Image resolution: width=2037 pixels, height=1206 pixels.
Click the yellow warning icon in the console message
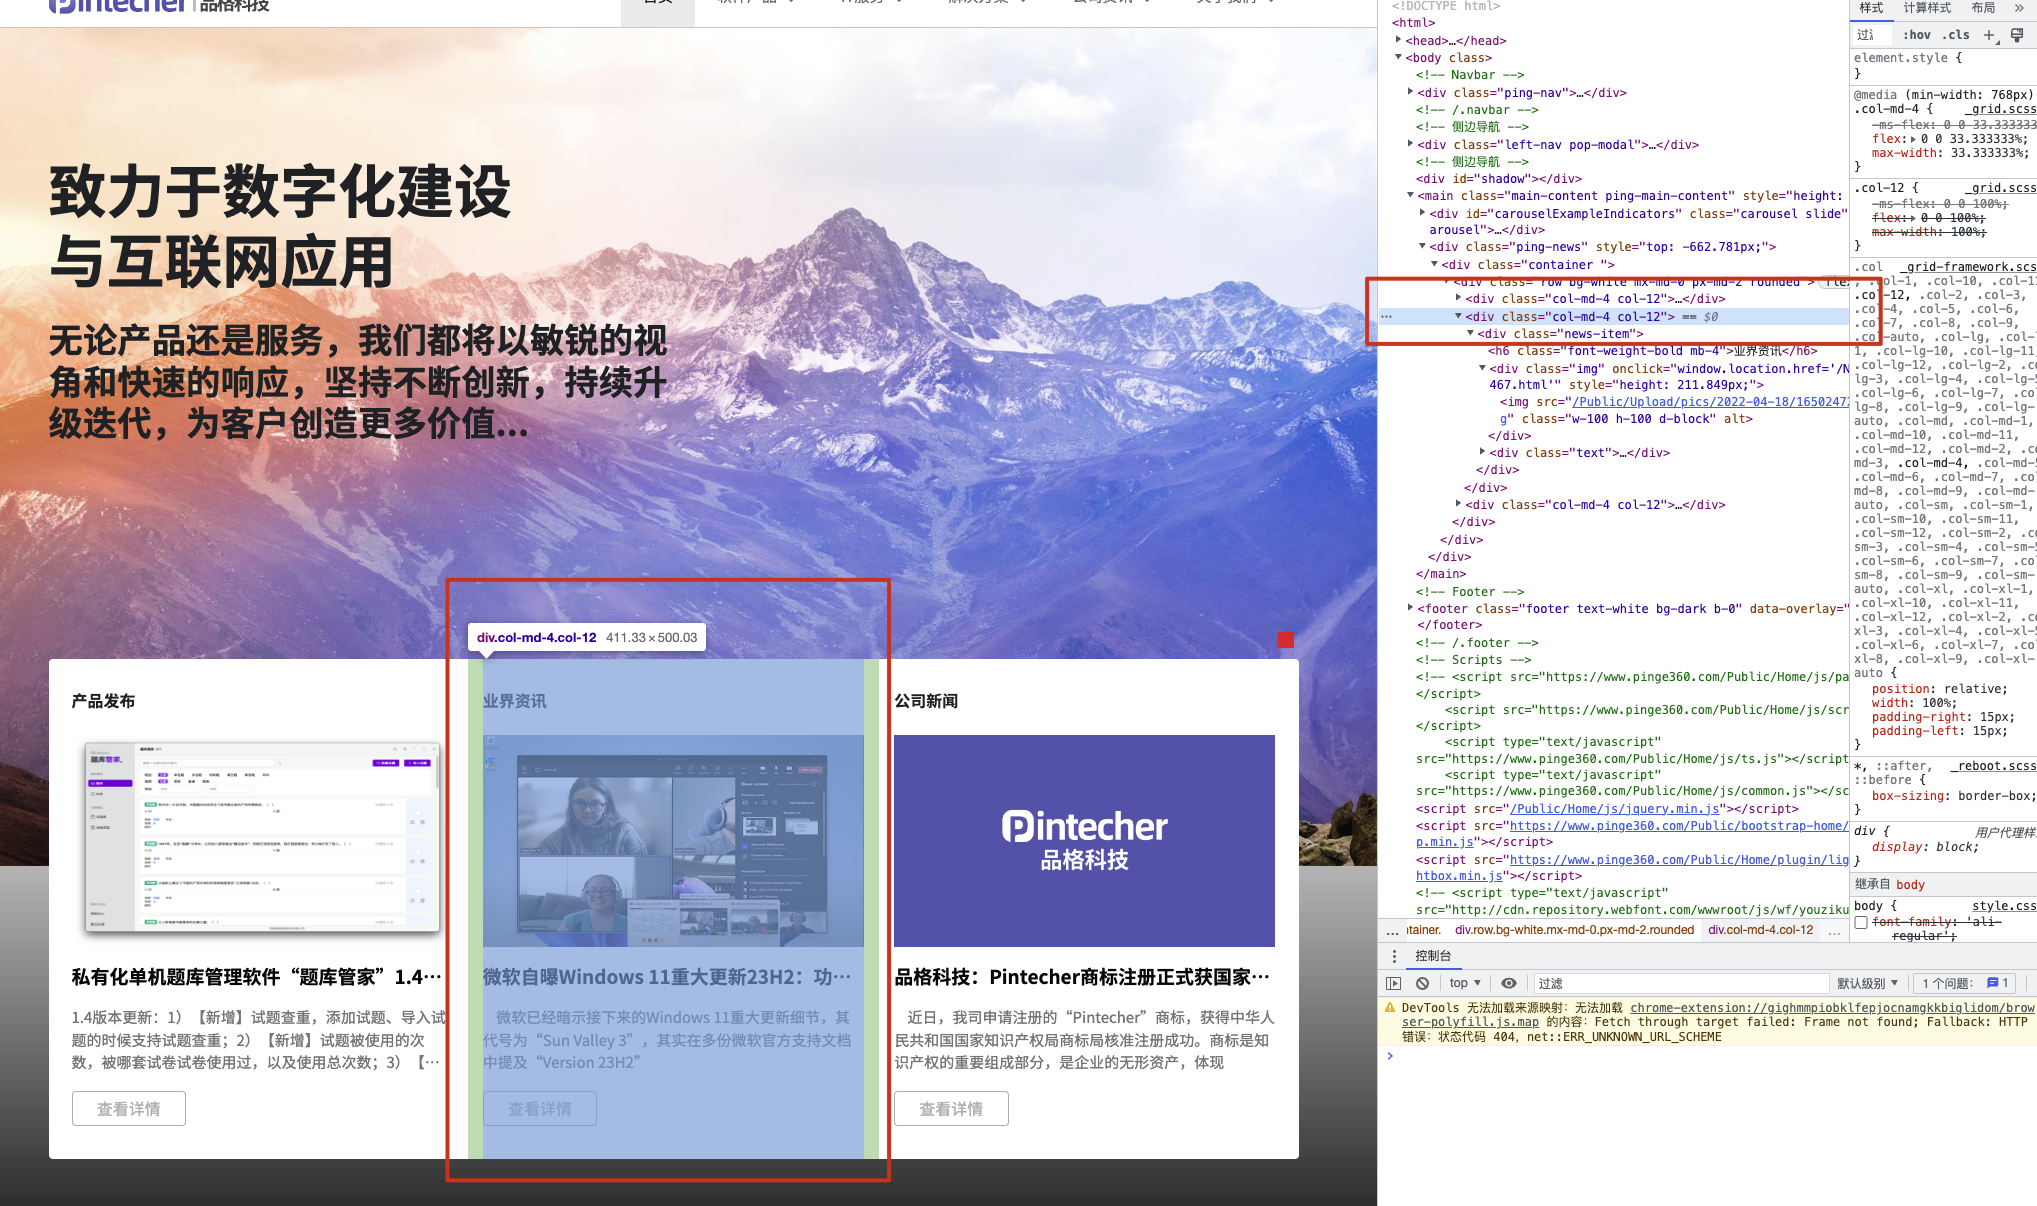(x=1390, y=1008)
